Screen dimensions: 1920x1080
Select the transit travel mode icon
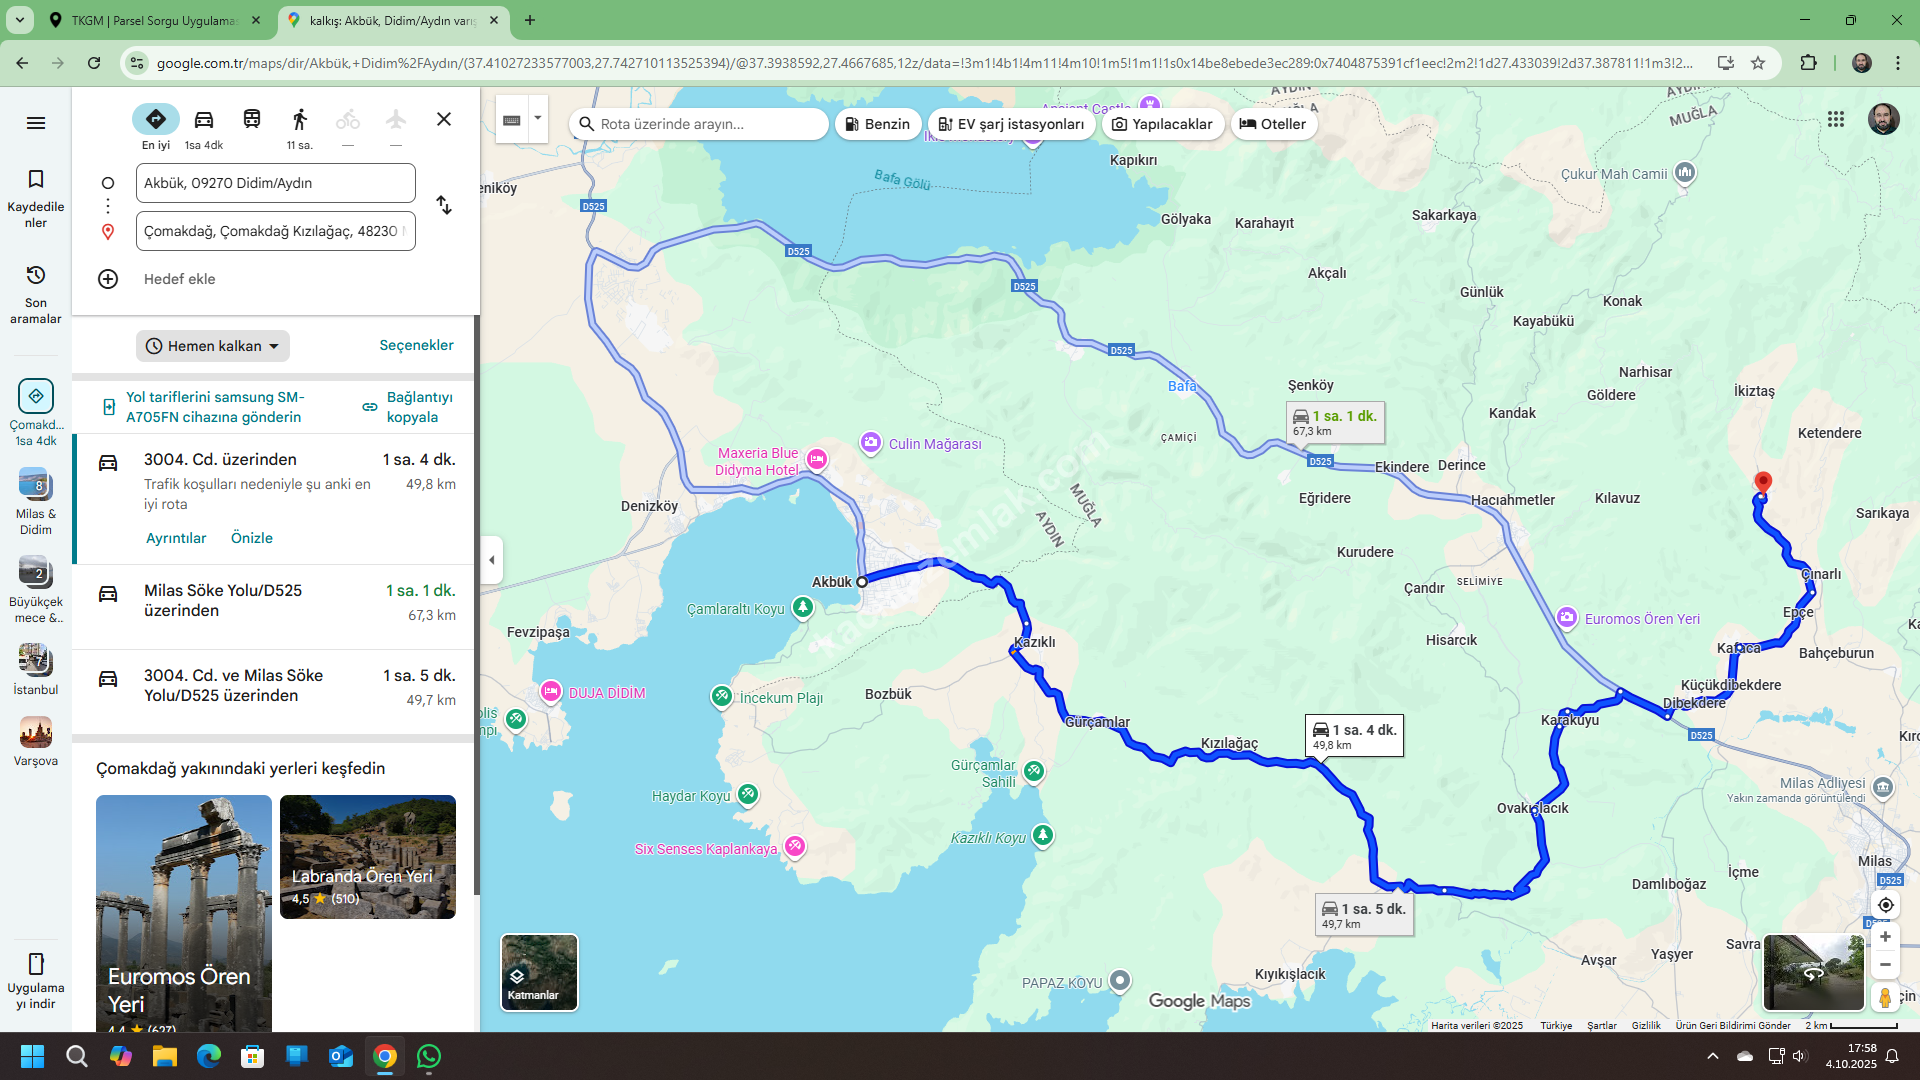click(252, 120)
